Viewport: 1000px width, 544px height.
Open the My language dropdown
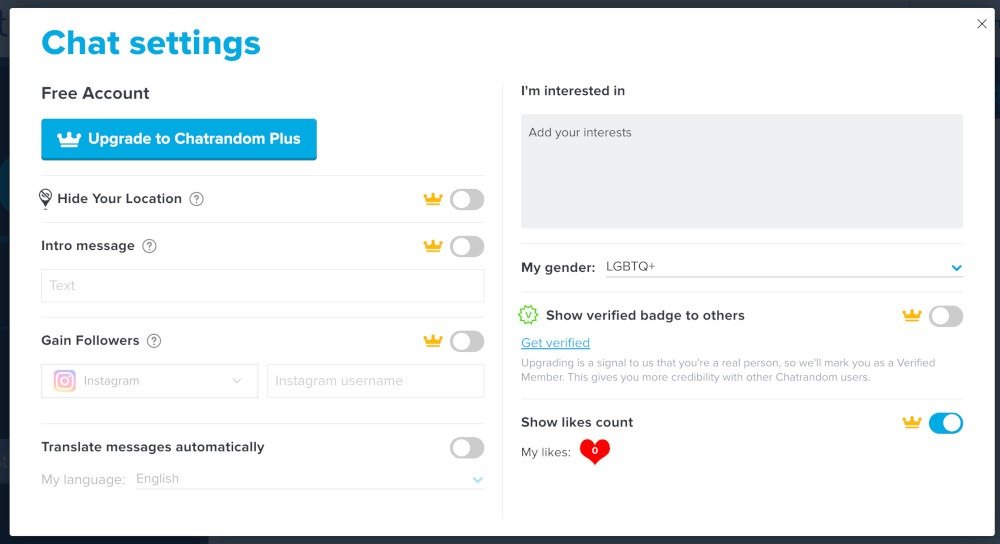pos(309,479)
